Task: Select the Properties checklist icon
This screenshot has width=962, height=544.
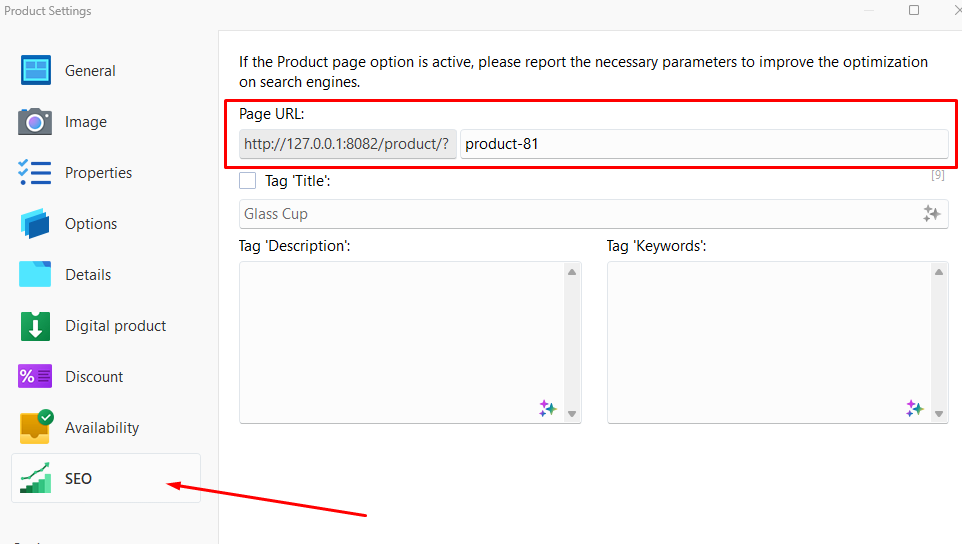Action: (36, 173)
